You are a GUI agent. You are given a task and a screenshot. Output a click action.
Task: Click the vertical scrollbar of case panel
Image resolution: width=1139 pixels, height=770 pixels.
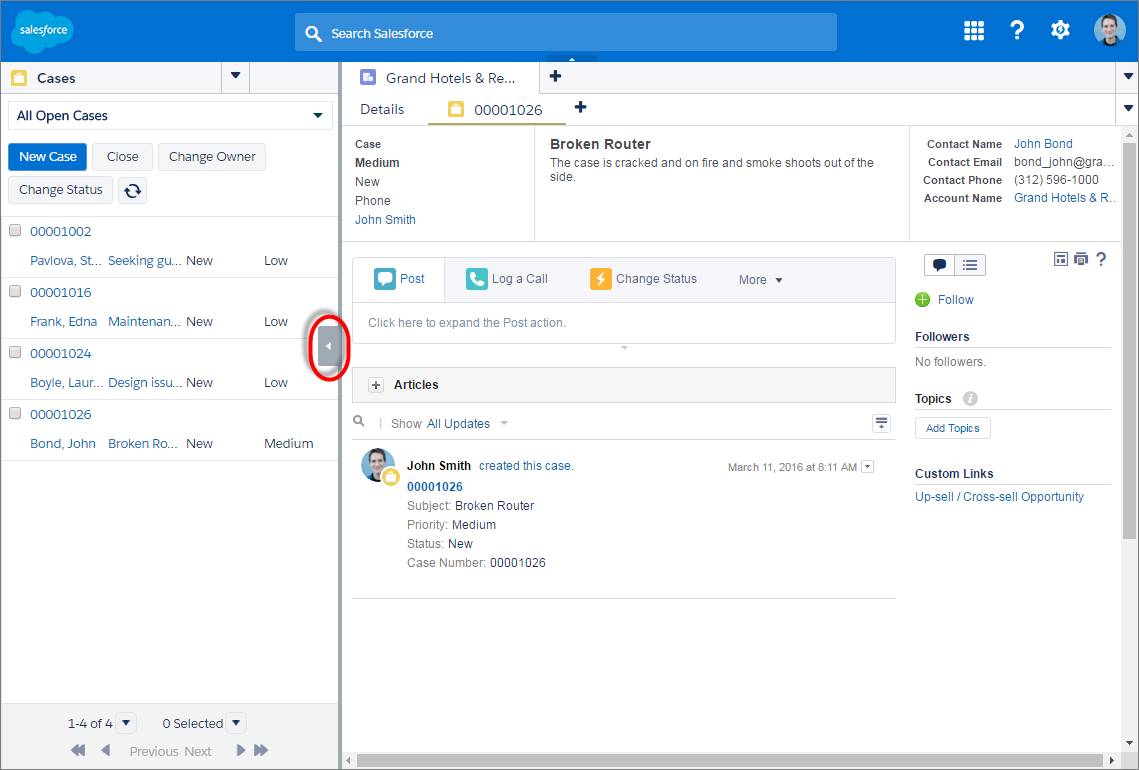[x=1130, y=341]
